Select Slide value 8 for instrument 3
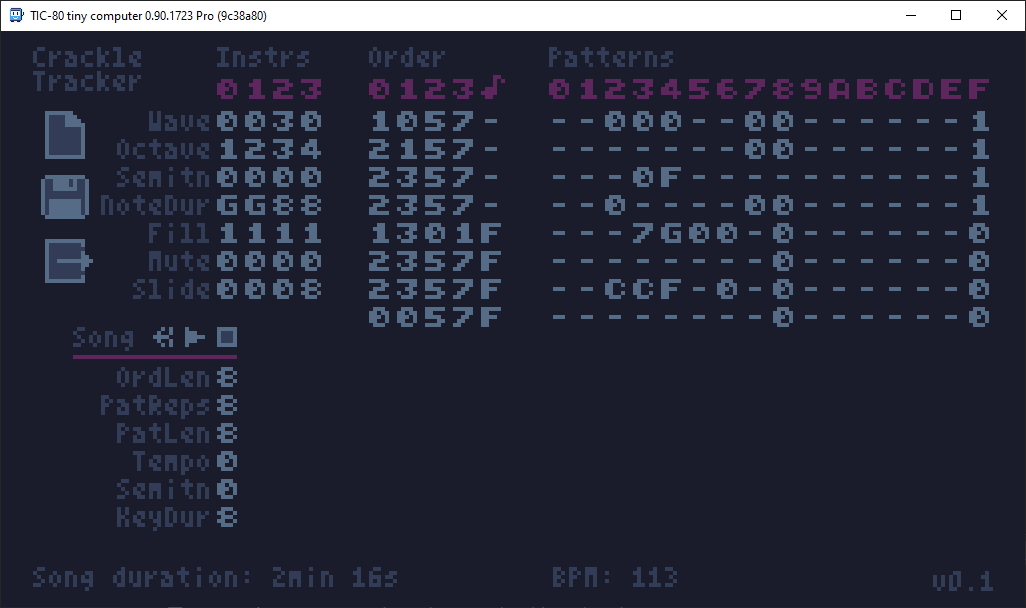Viewport: 1026px width, 608px height. pyautogui.click(x=311, y=289)
